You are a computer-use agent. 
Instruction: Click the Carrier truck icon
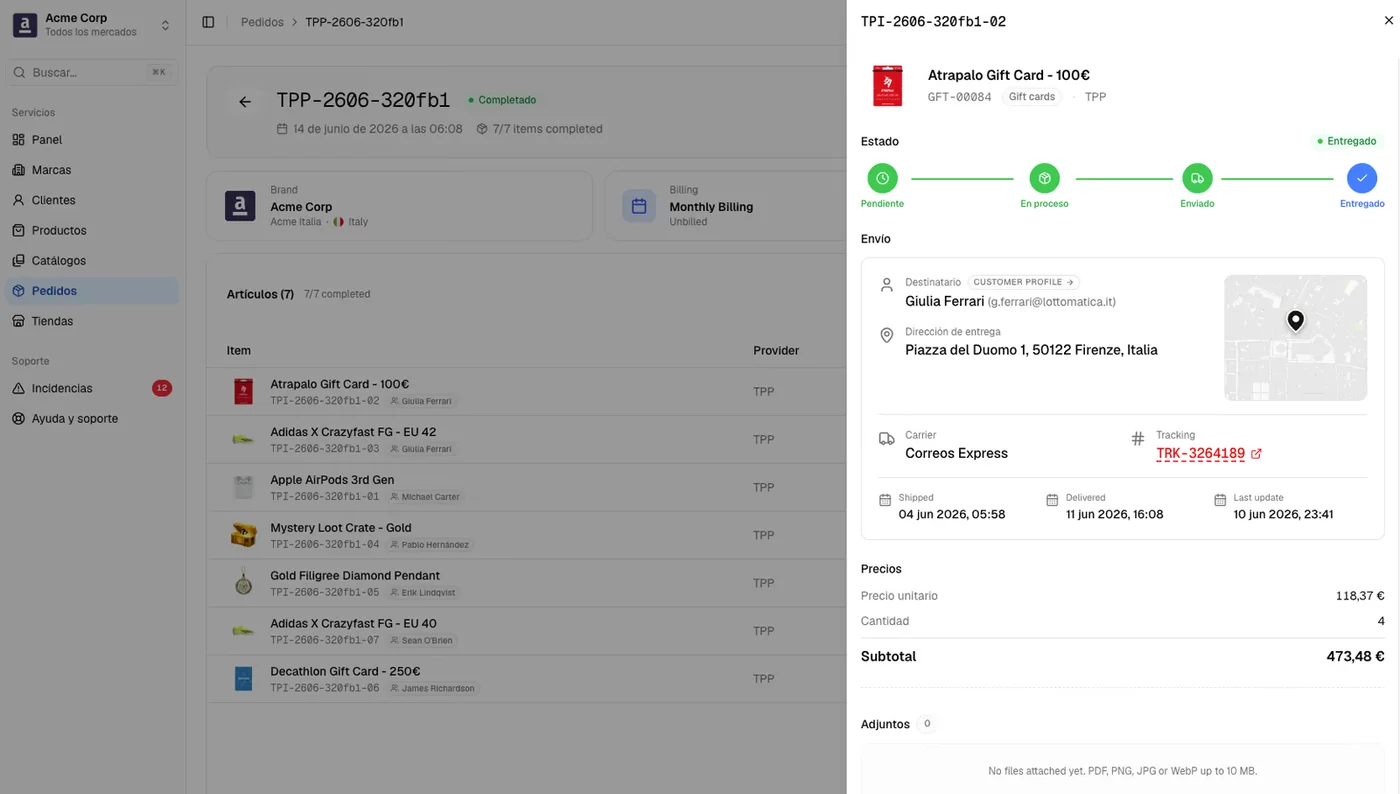(886, 438)
